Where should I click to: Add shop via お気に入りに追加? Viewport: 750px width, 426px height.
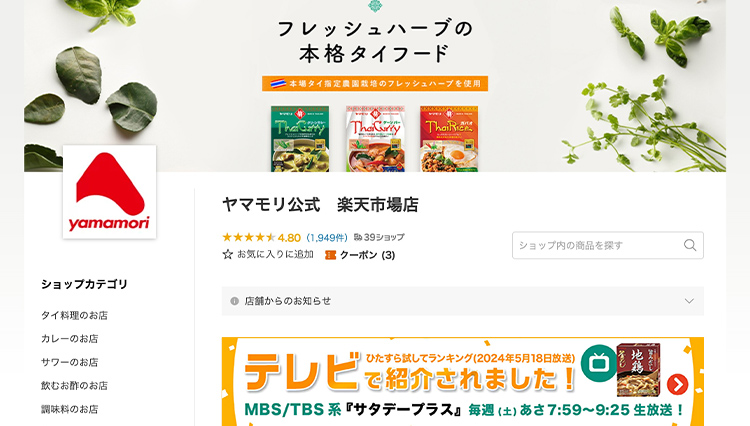click(275, 254)
